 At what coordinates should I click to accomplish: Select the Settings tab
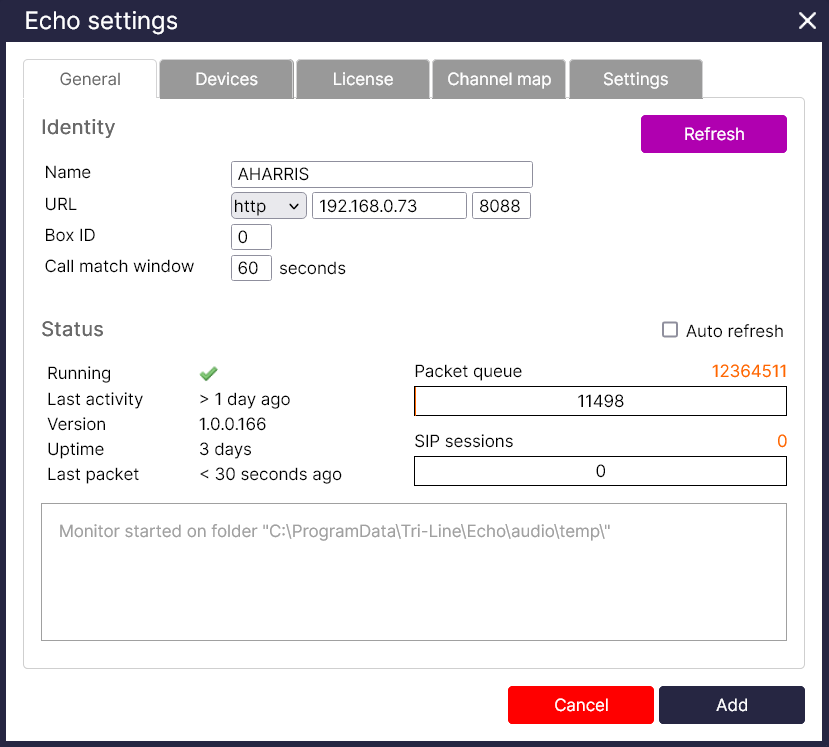pos(635,80)
